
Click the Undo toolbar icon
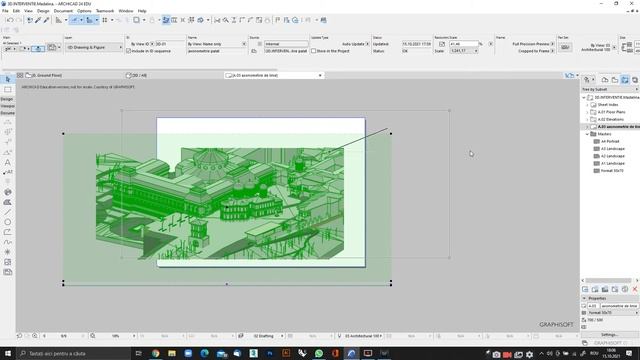[x=10, y=20]
